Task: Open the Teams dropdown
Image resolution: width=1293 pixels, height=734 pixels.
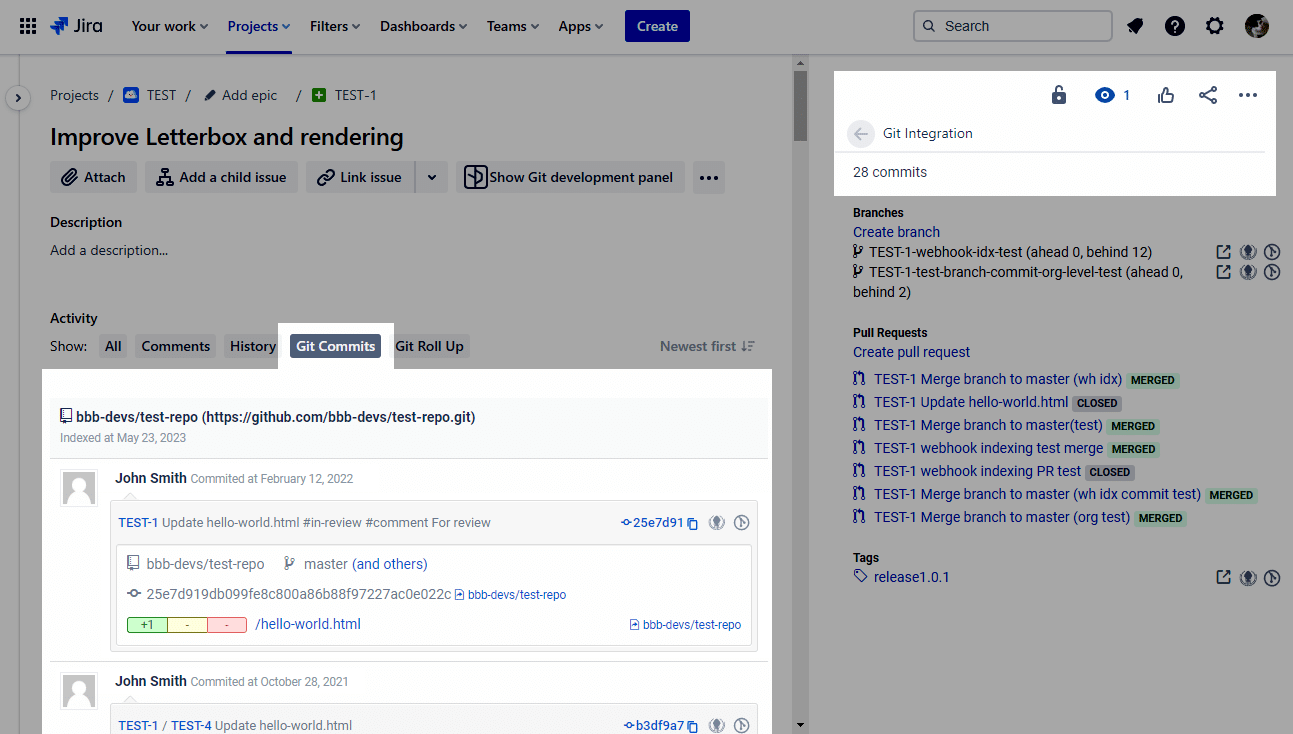Action: [513, 26]
